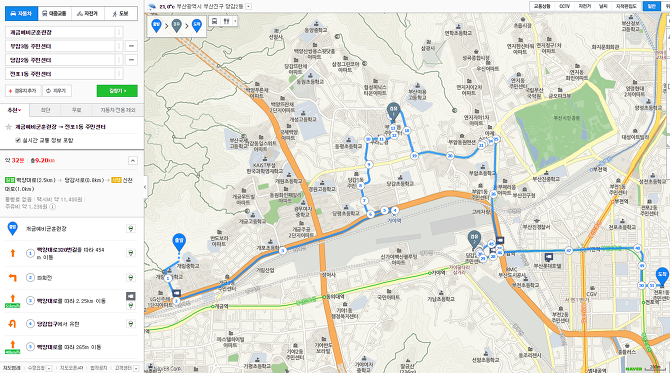Click the blue start pin on map
670x373 pixels.
pos(179,242)
